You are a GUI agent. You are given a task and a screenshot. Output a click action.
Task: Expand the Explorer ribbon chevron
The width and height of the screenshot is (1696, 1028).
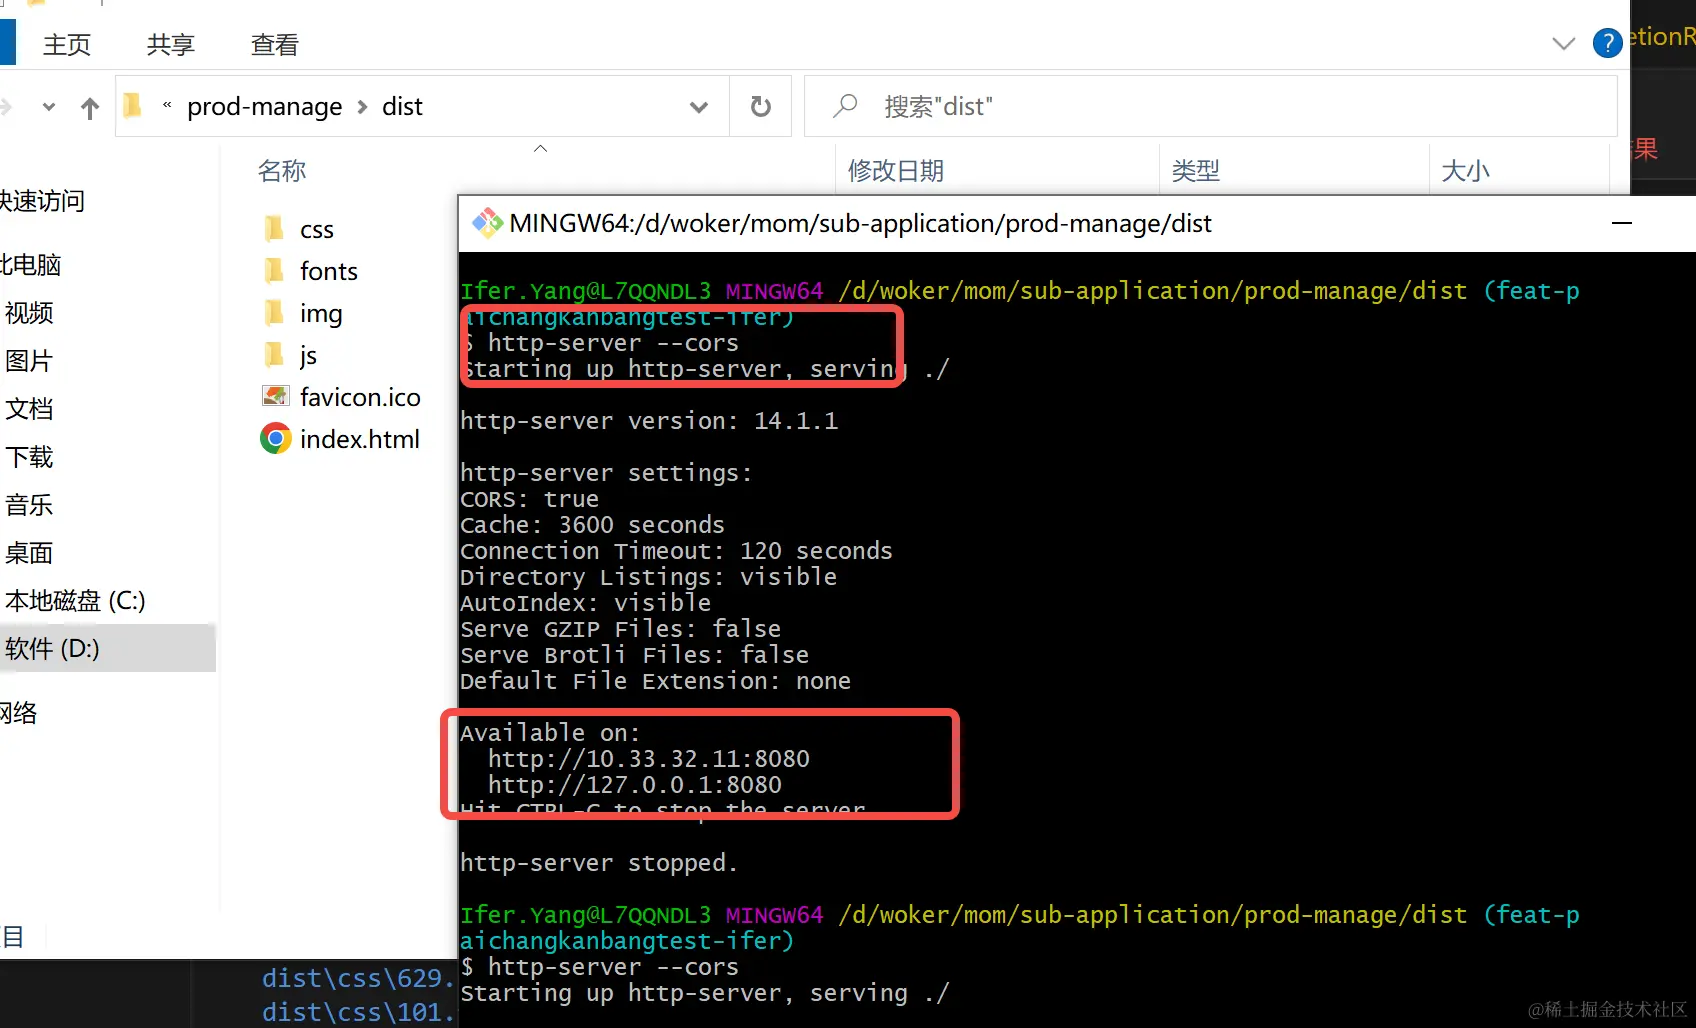(1563, 43)
